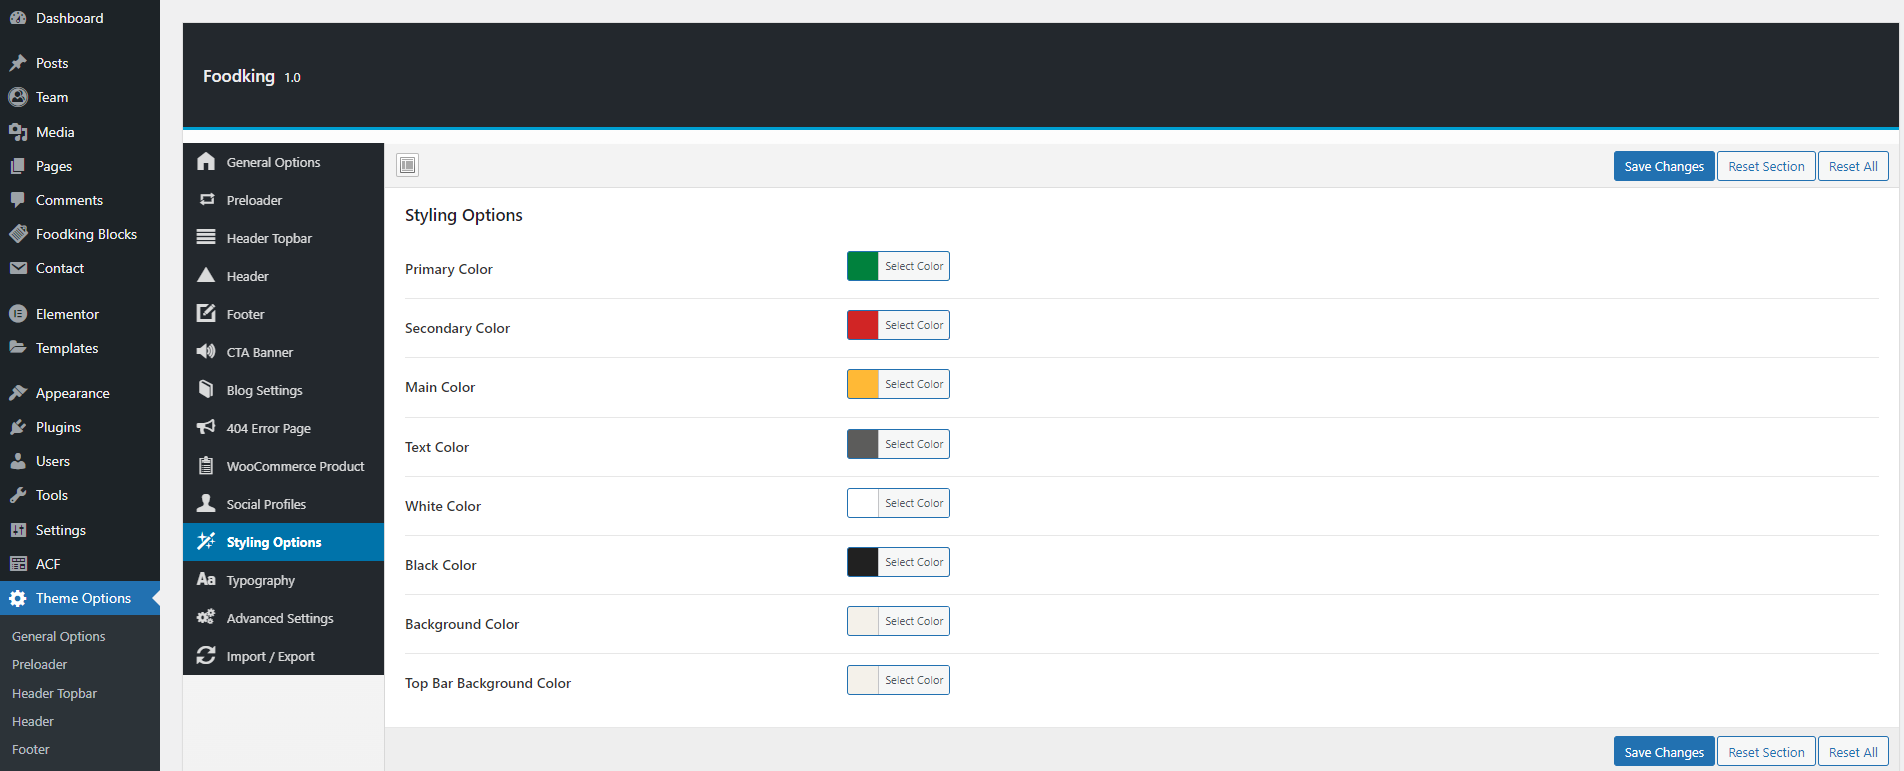Click the CTA Banner megaphone icon
The height and width of the screenshot is (771, 1904).
click(x=206, y=352)
